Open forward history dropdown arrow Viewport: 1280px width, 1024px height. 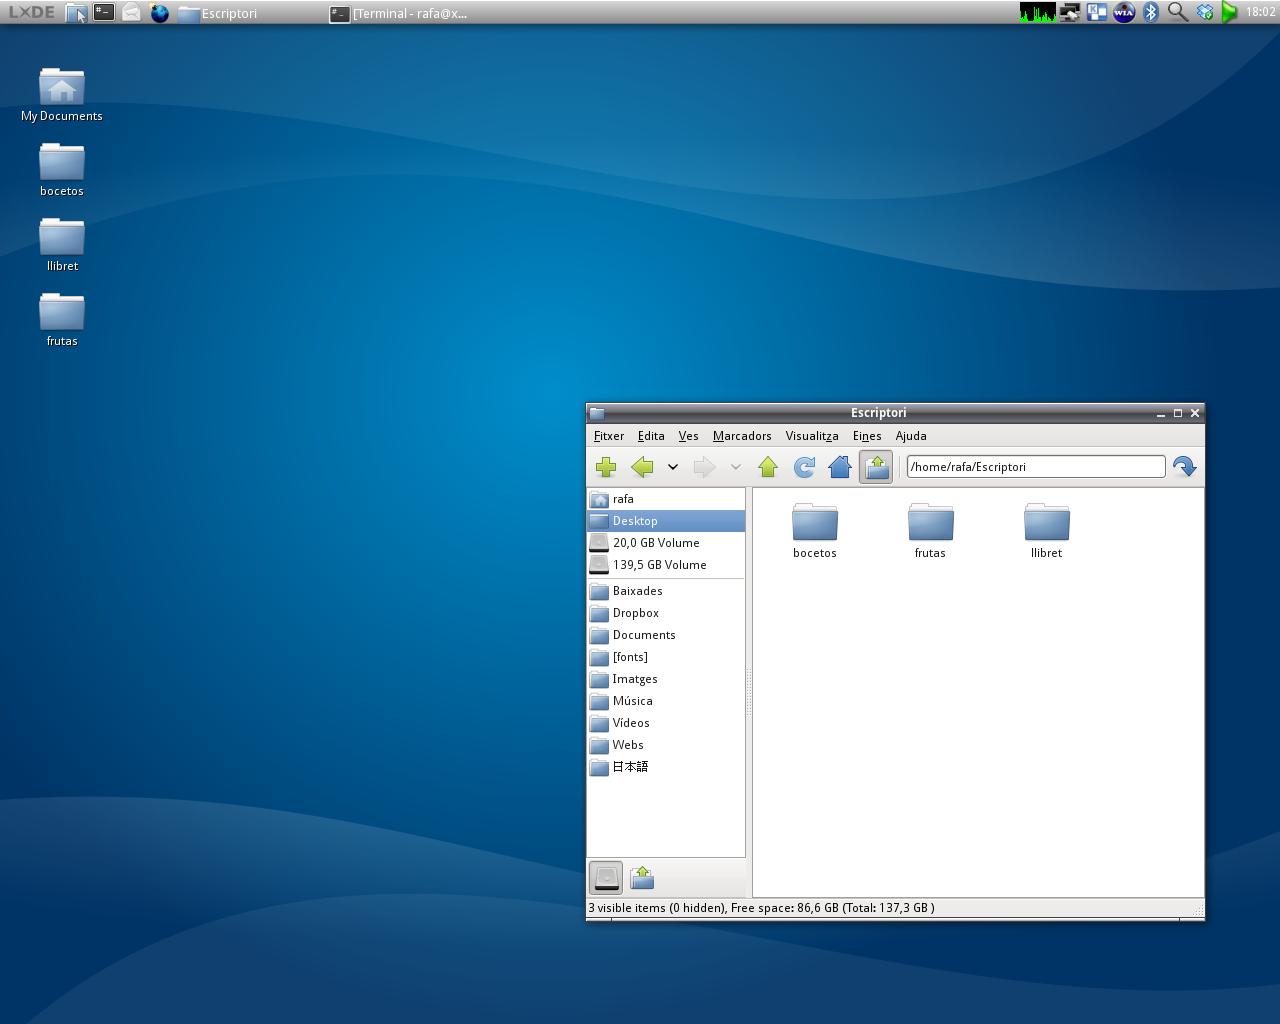(735, 467)
